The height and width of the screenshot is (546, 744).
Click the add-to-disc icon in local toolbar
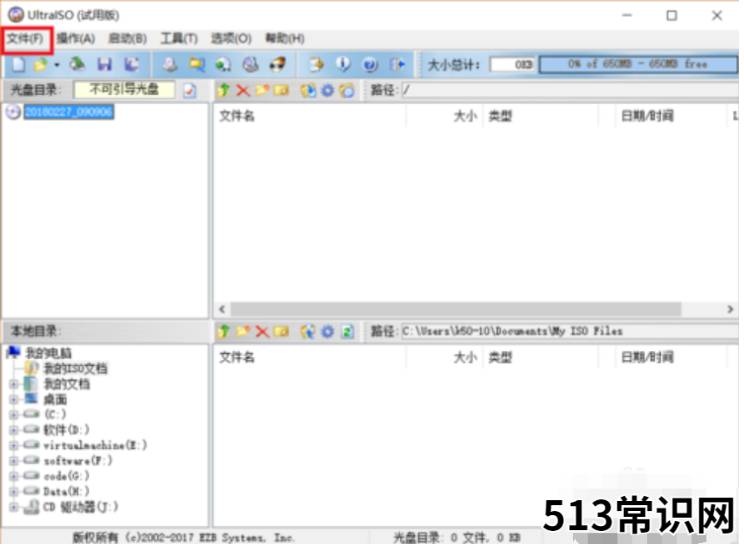tap(308, 331)
